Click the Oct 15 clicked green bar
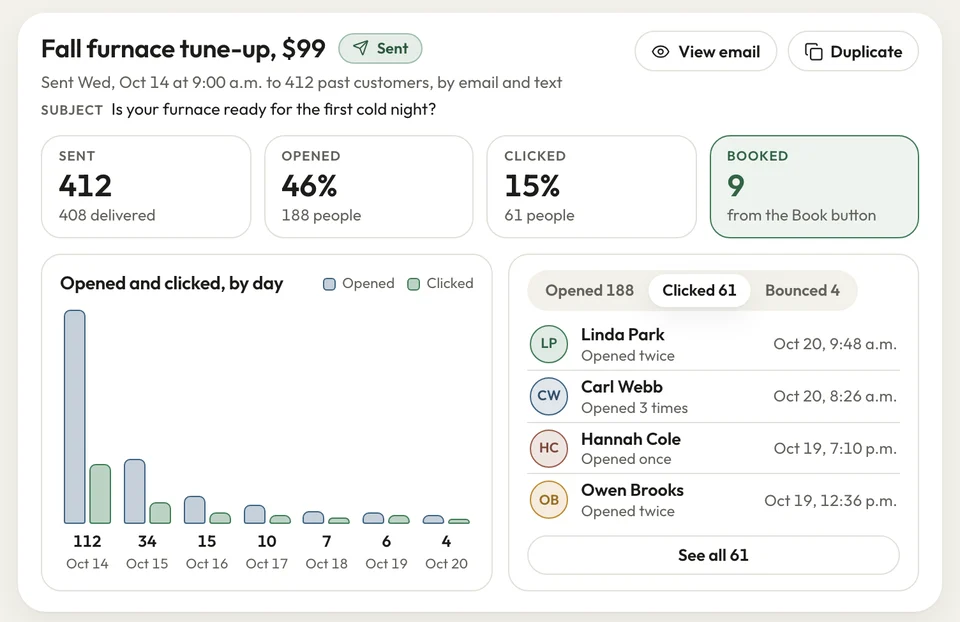 160,513
